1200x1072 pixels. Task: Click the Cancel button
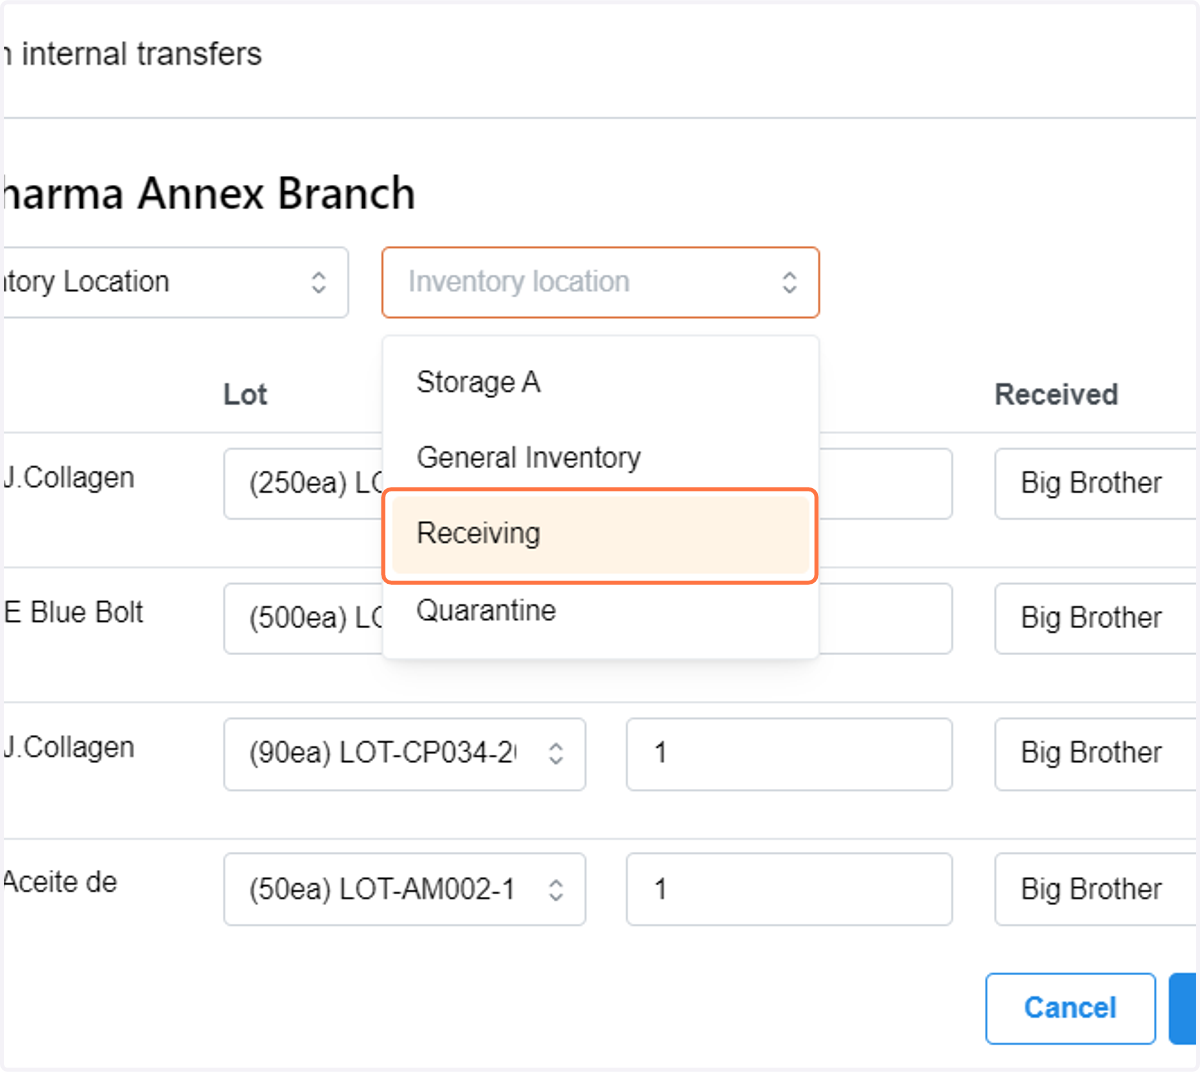click(x=1070, y=1008)
